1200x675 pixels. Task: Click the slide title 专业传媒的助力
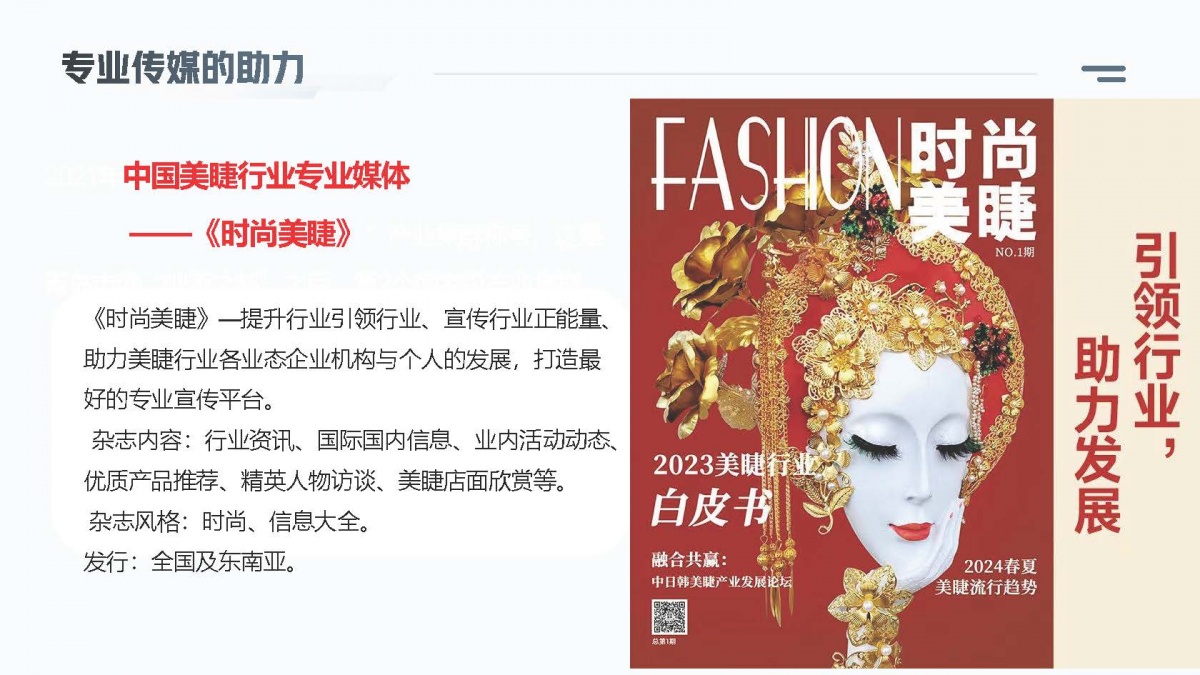coord(182,67)
